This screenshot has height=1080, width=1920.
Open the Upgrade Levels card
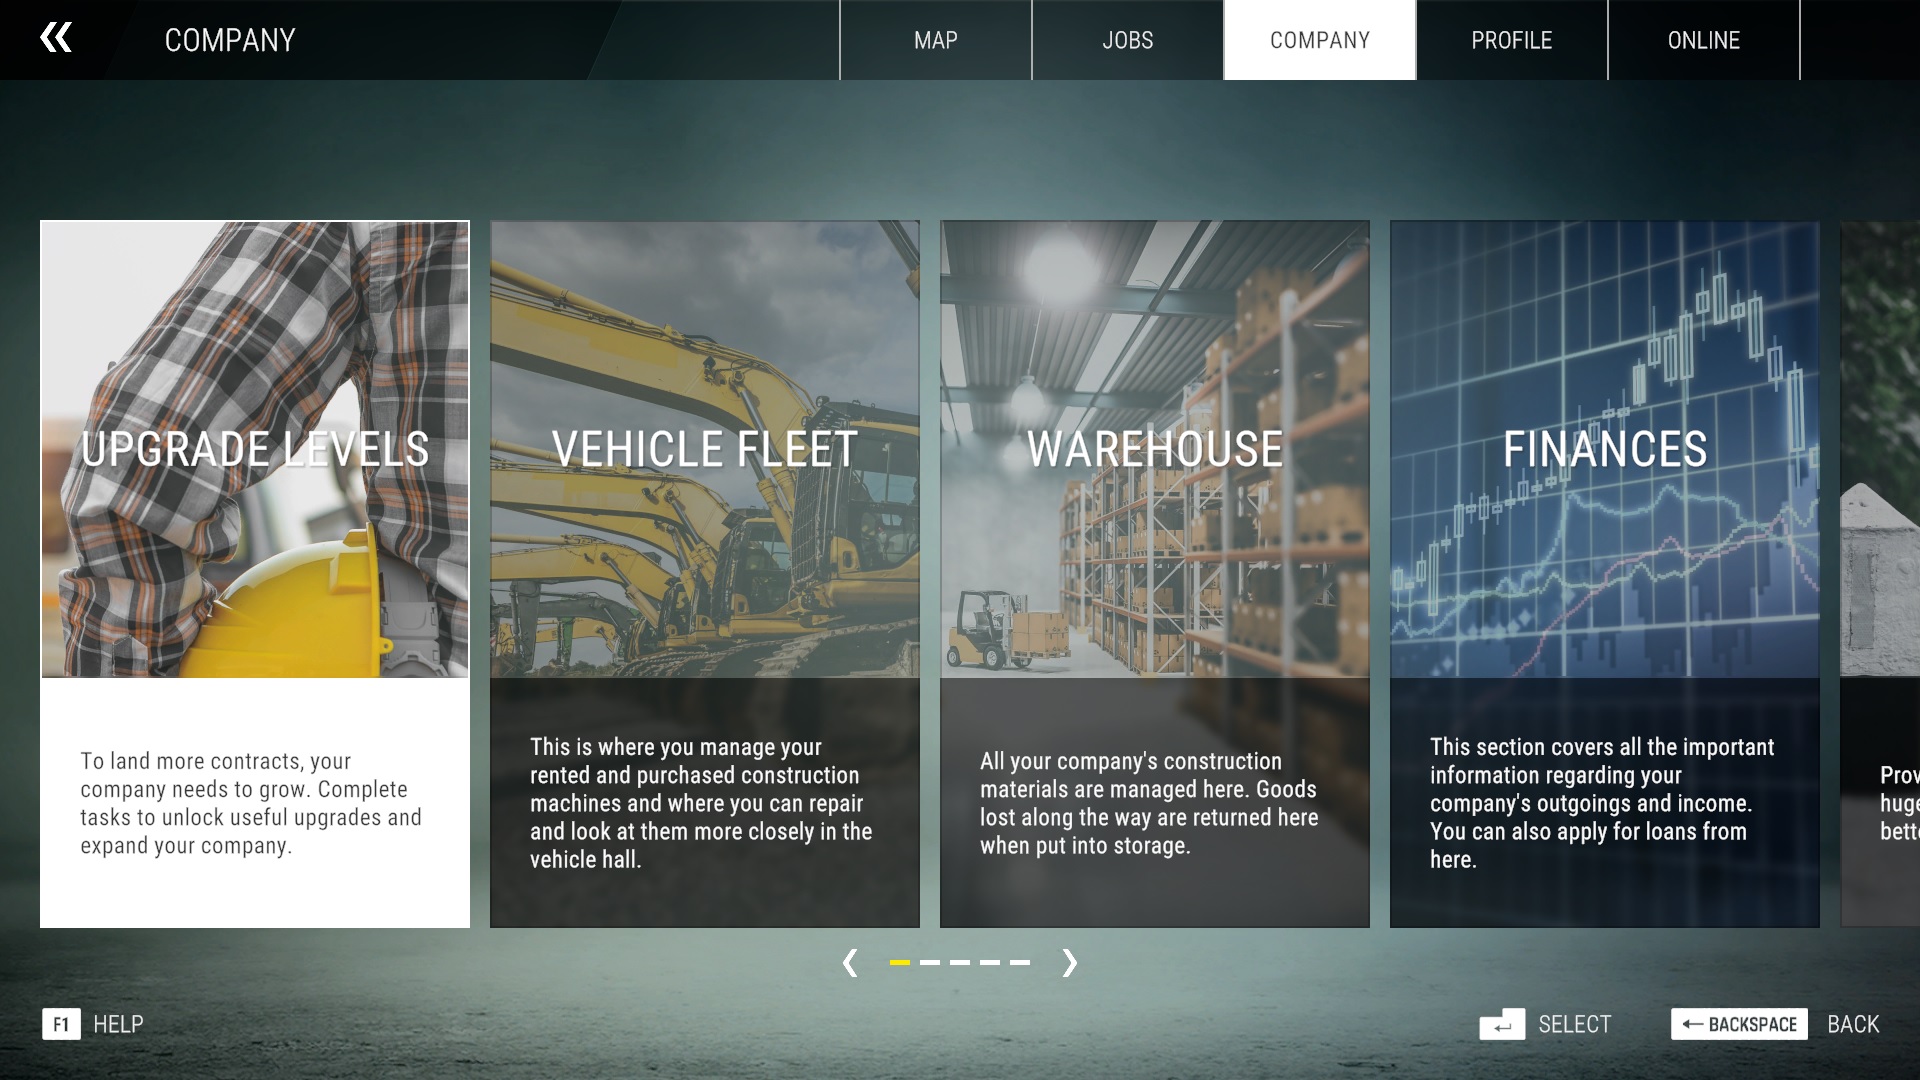255,573
